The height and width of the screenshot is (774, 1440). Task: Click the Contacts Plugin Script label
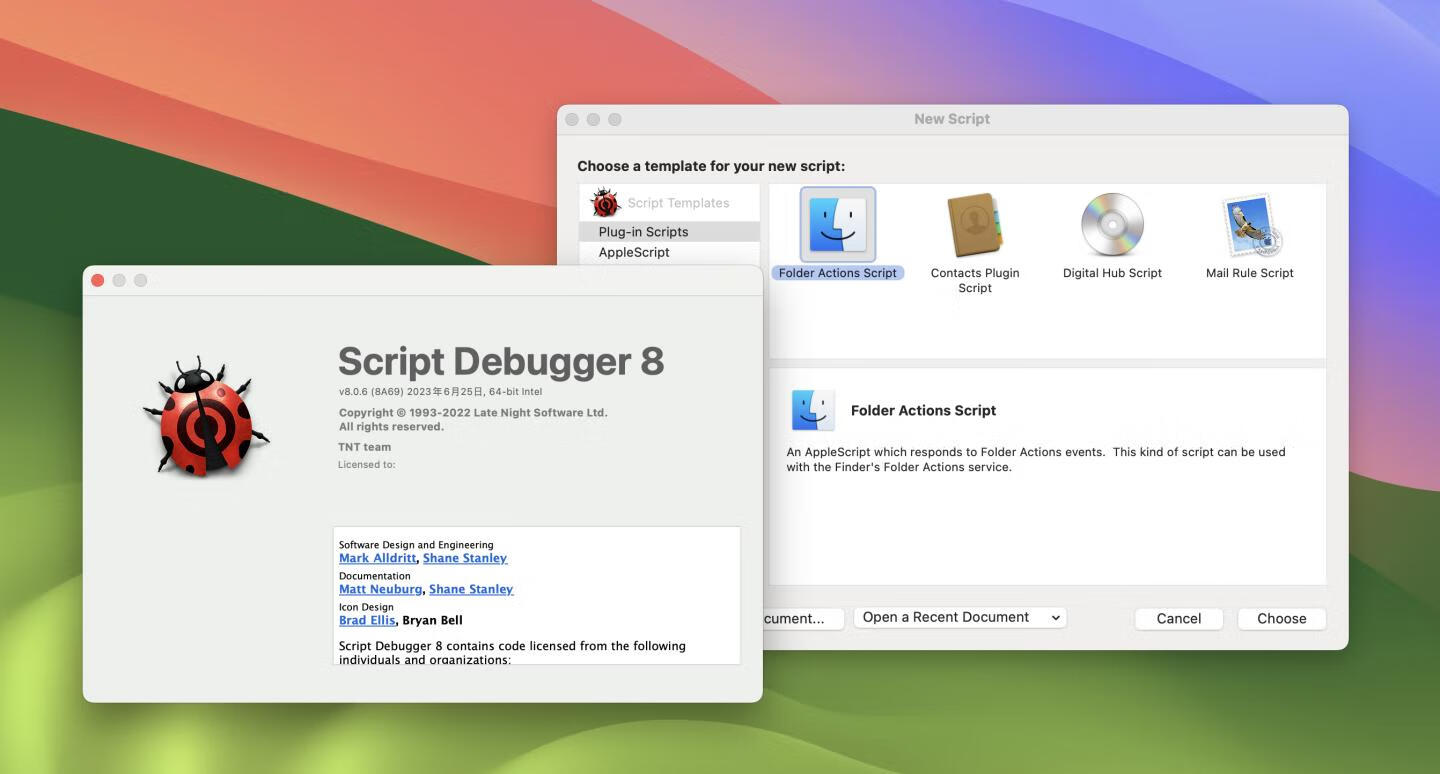point(975,280)
